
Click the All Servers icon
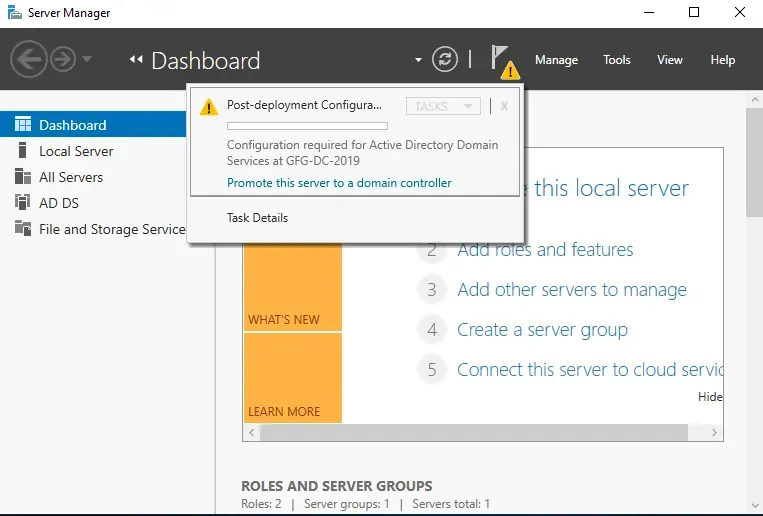(23, 176)
